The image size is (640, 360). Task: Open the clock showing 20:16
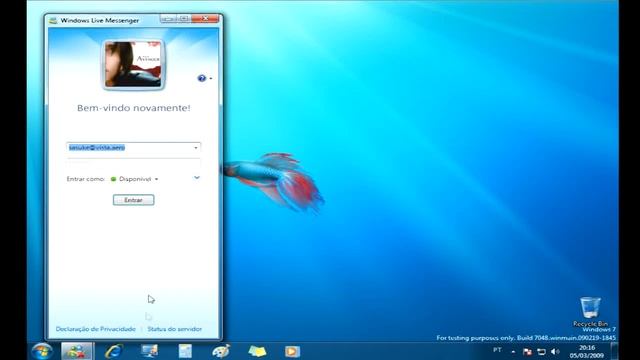(x=587, y=351)
